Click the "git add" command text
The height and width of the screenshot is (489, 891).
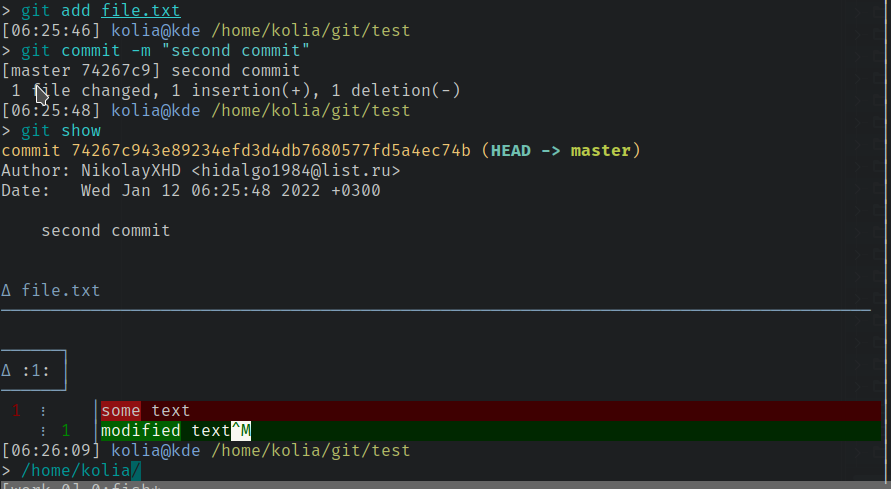click(56, 10)
